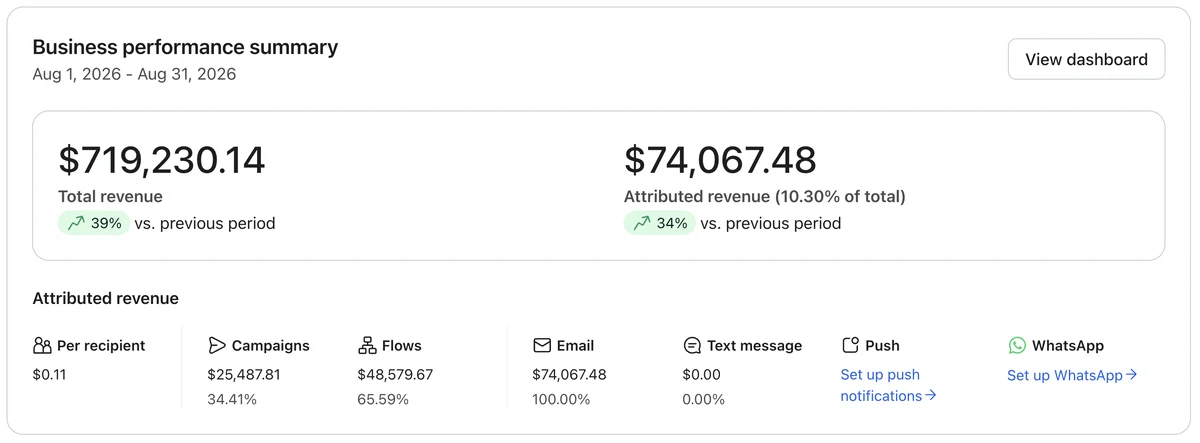Click the WhatsApp label
Image resolution: width=1200 pixels, height=443 pixels.
(1068, 346)
